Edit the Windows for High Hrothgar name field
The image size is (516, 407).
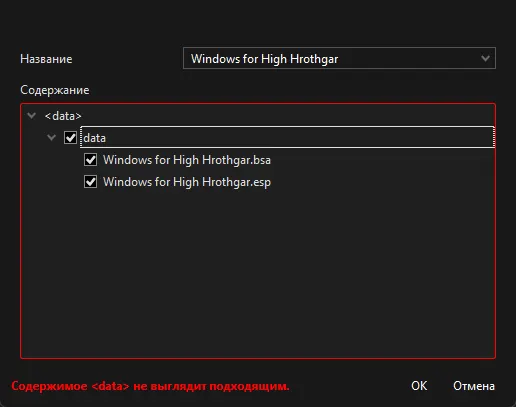(339, 58)
